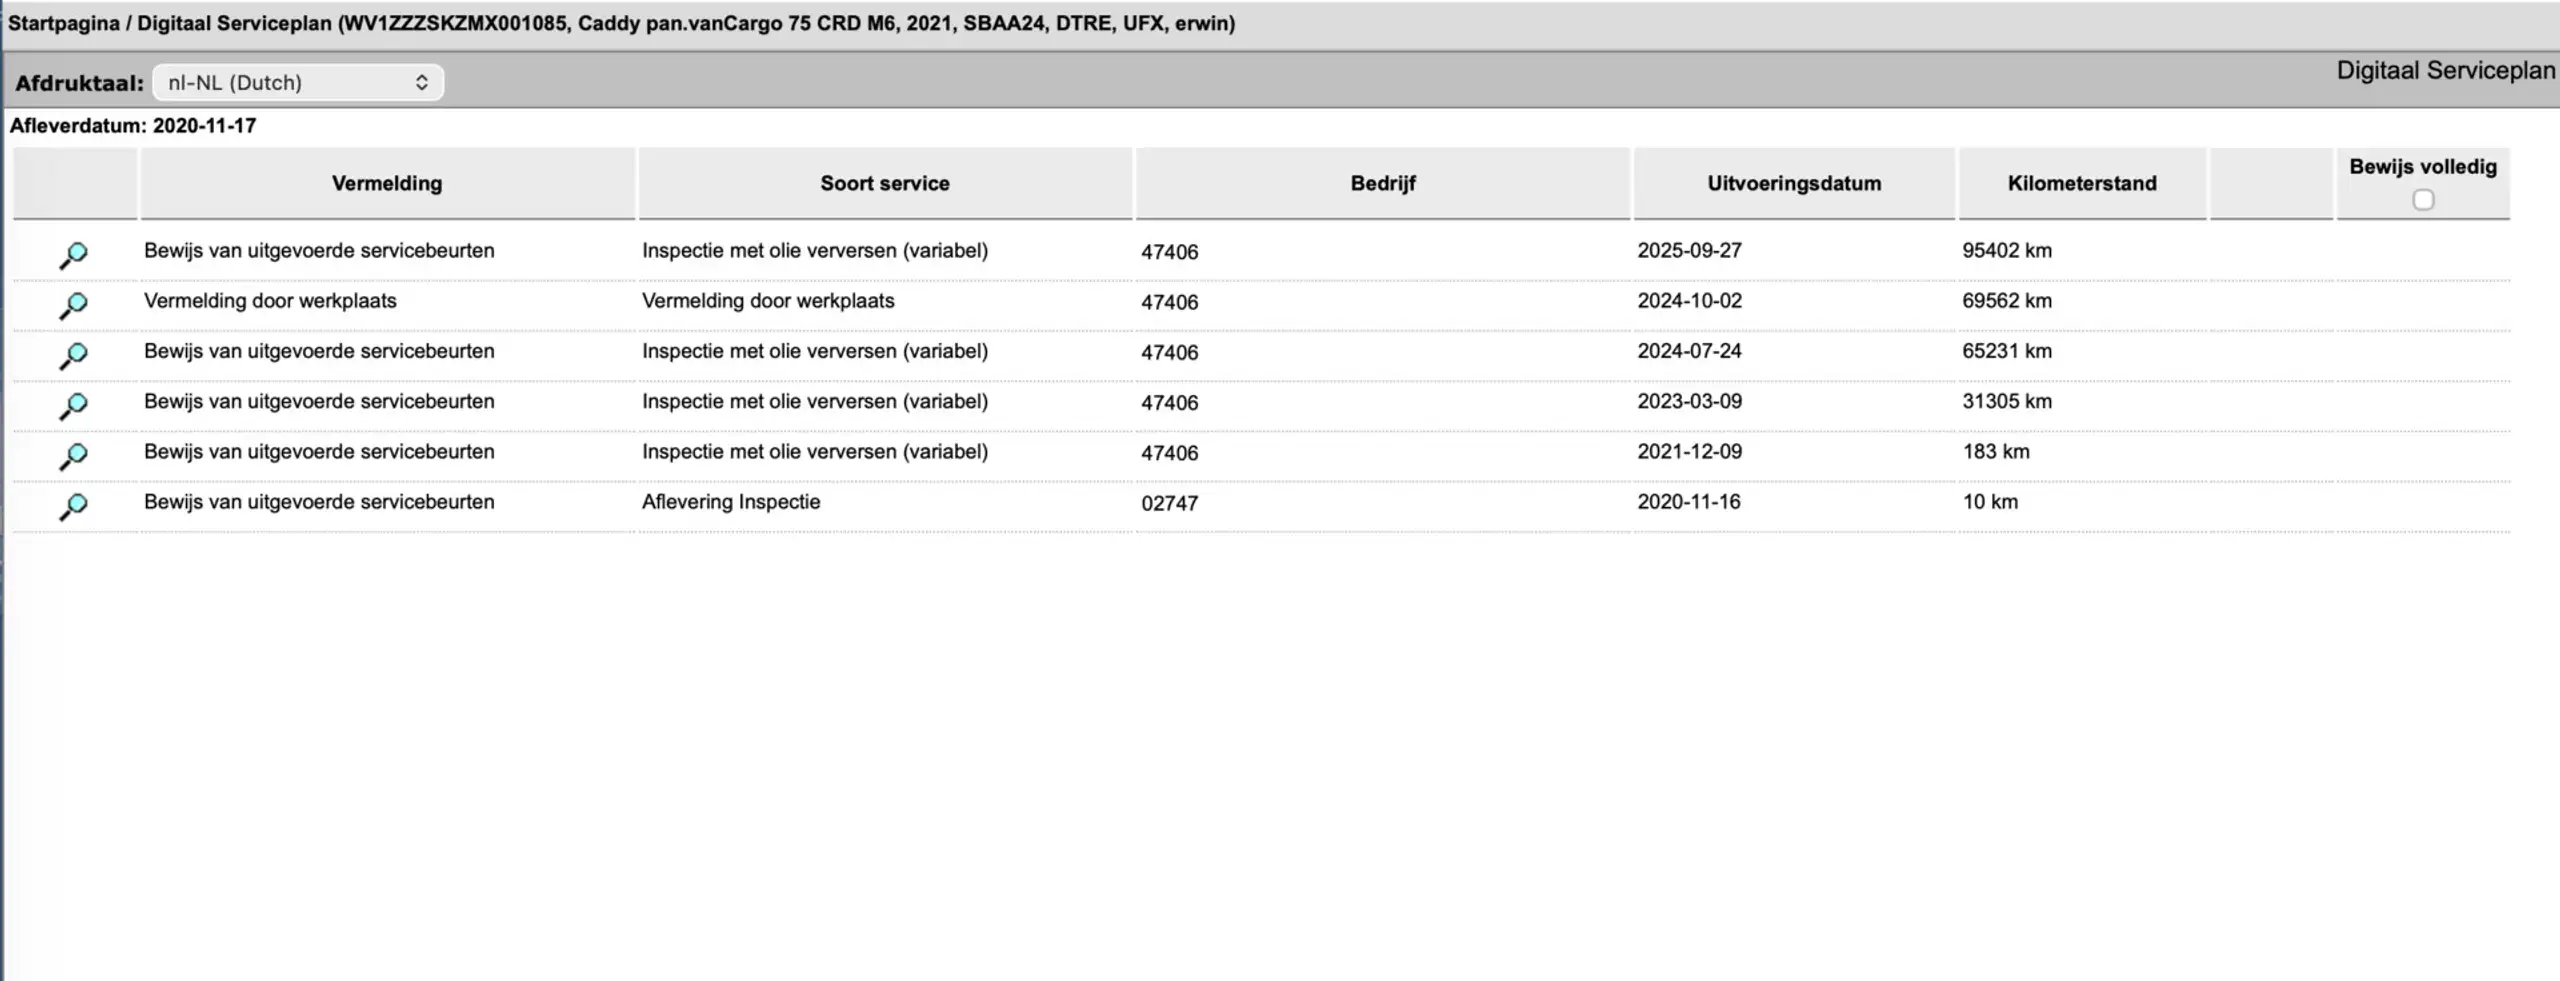The width and height of the screenshot is (2560, 981).
Task: Click the Digitaal Serviceplan title on right
Action: 2445,71
